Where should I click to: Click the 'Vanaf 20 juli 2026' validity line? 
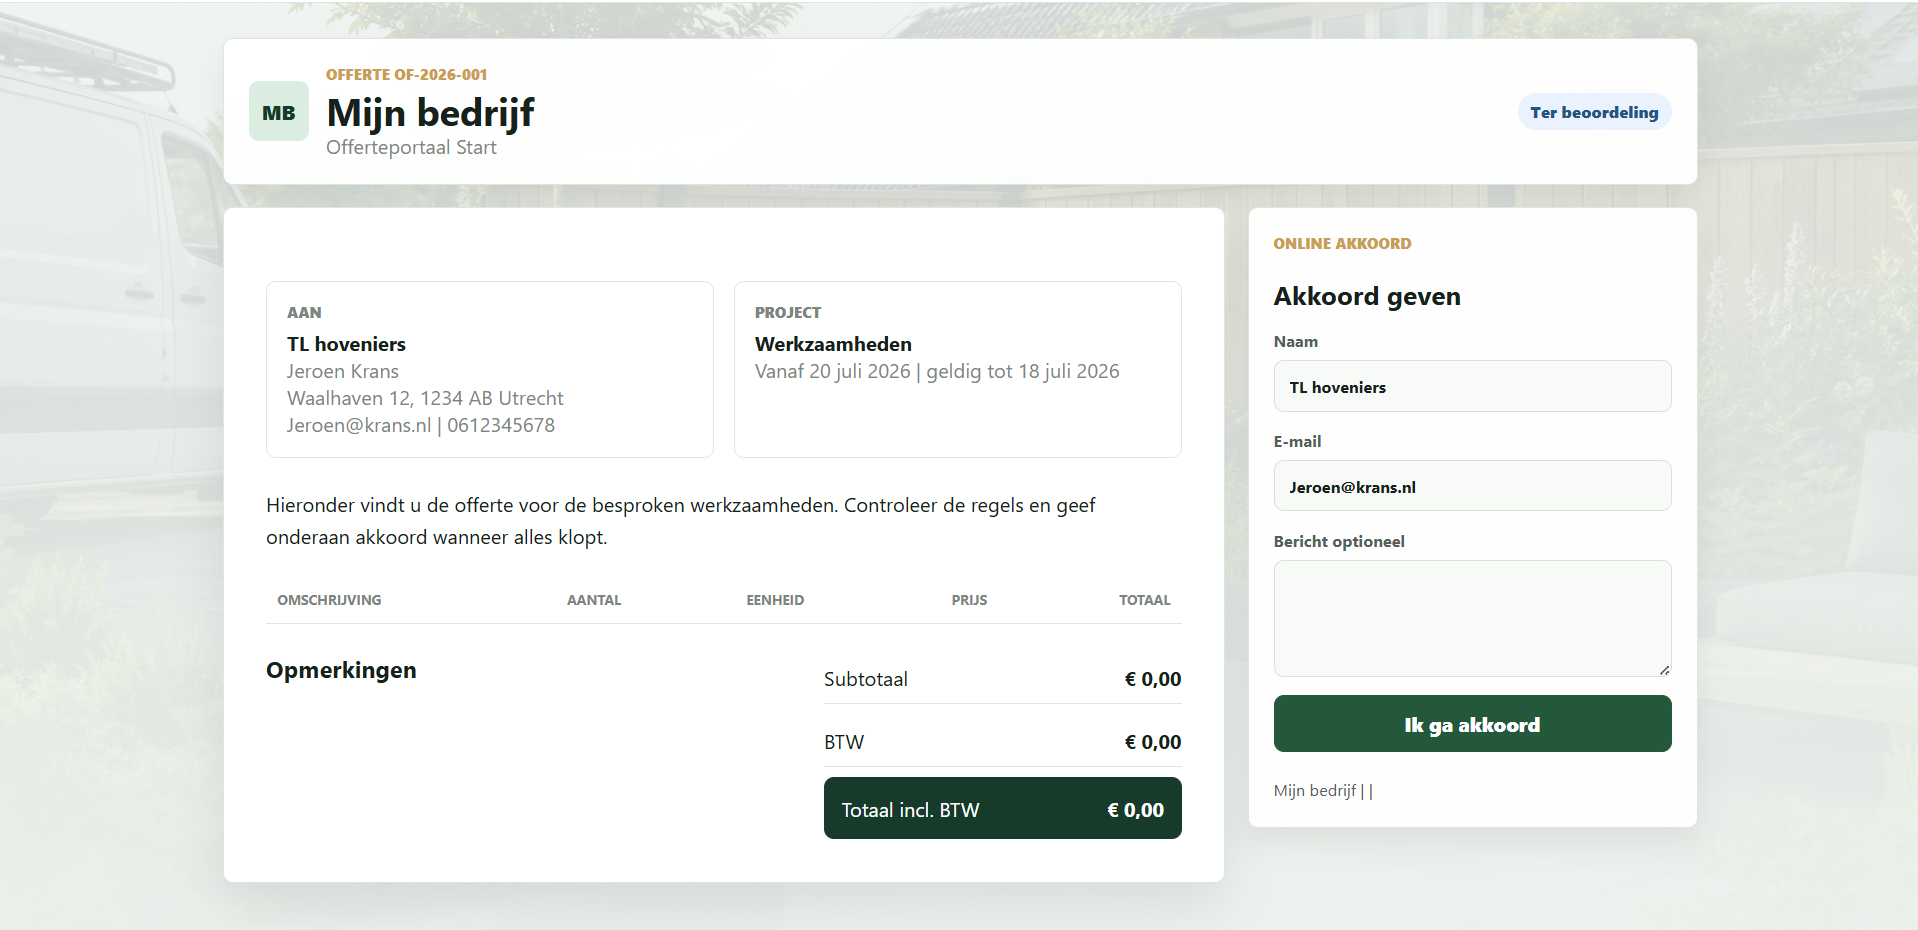coord(937,371)
